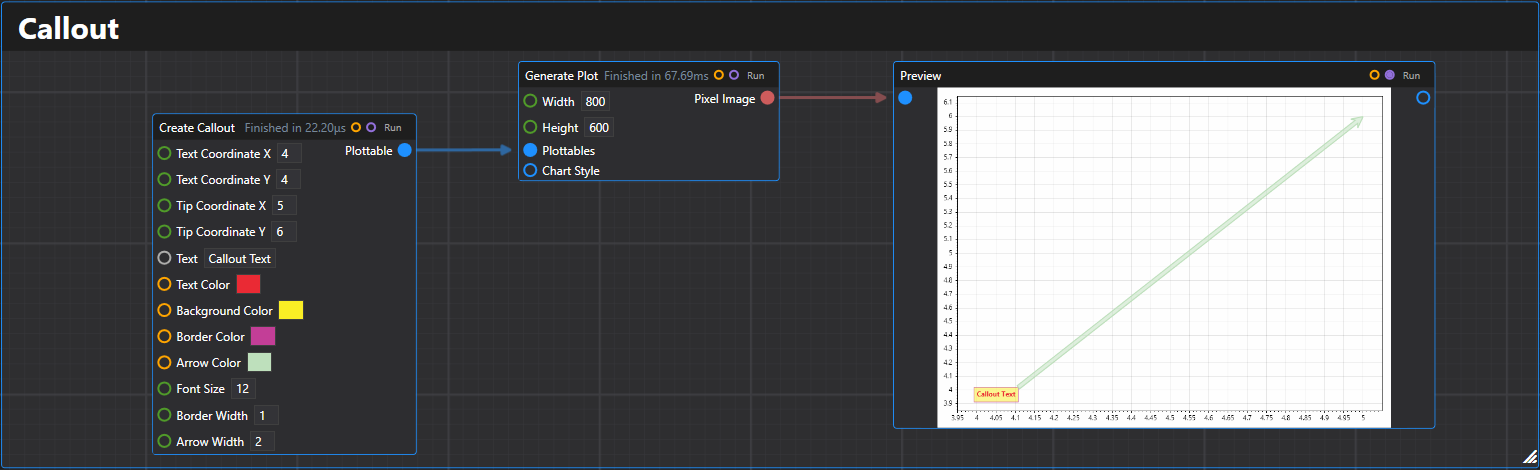The width and height of the screenshot is (1540, 470).
Task: Run the Create Callout node
Action: pyautogui.click(x=393, y=127)
